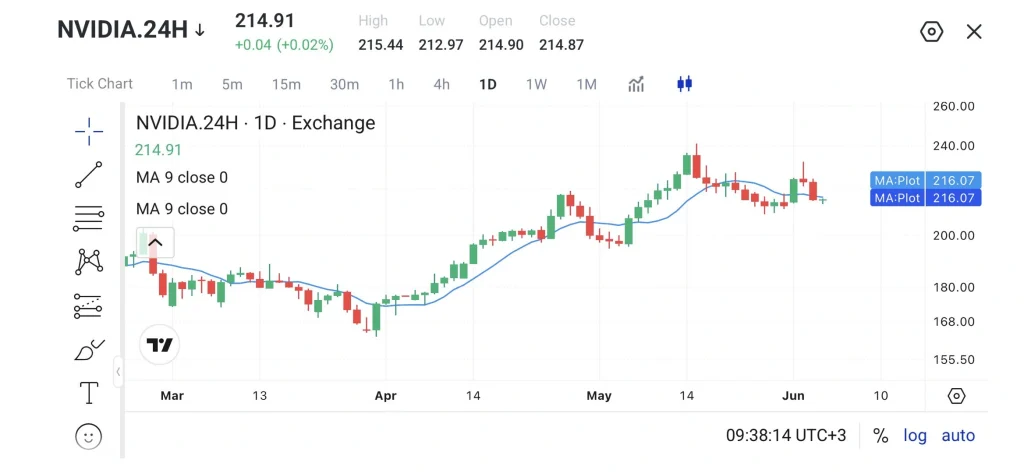Click the May date axis label

(x=599, y=396)
